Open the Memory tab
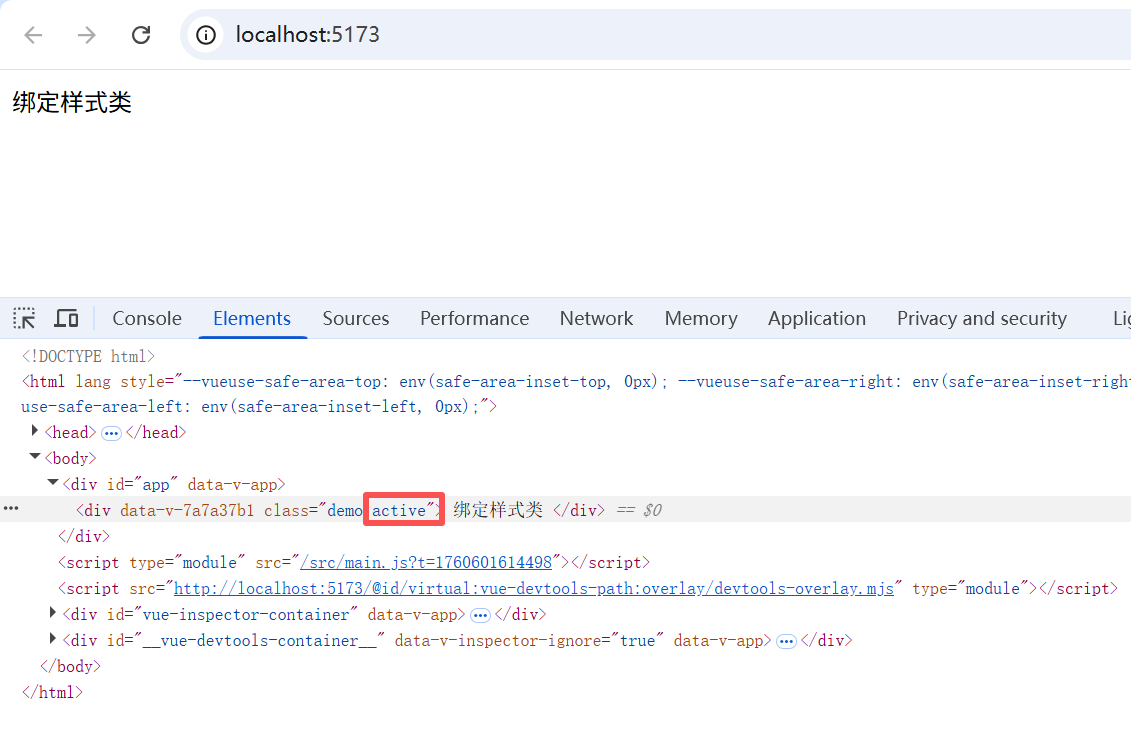The image size is (1131, 729). click(x=701, y=318)
